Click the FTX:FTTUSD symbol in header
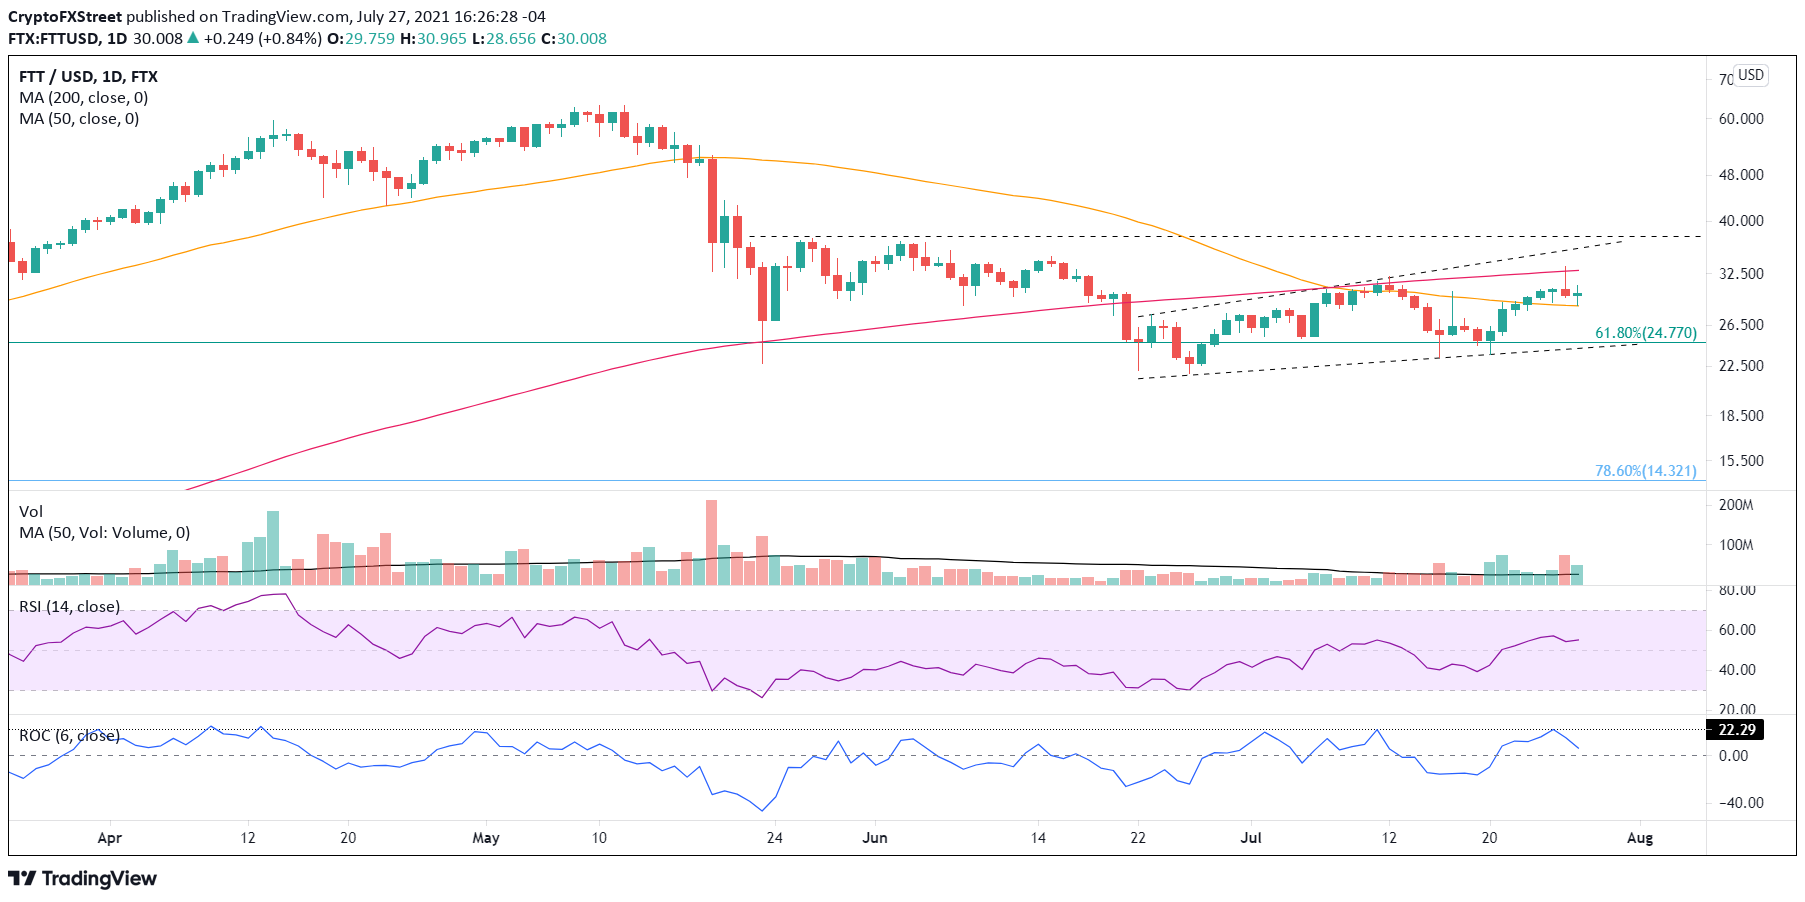Image resolution: width=1805 pixels, height=902 pixels. click(54, 39)
